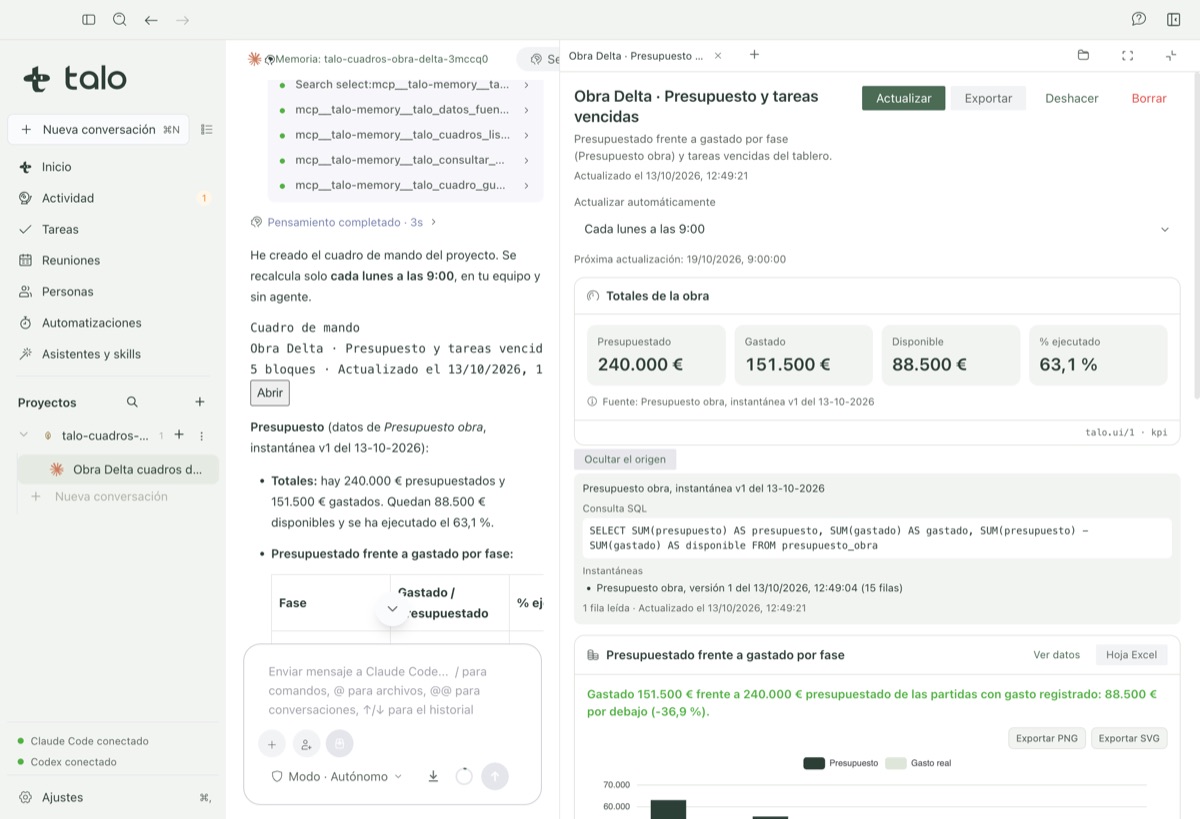Expand the Pensamiento completado section

(343, 222)
